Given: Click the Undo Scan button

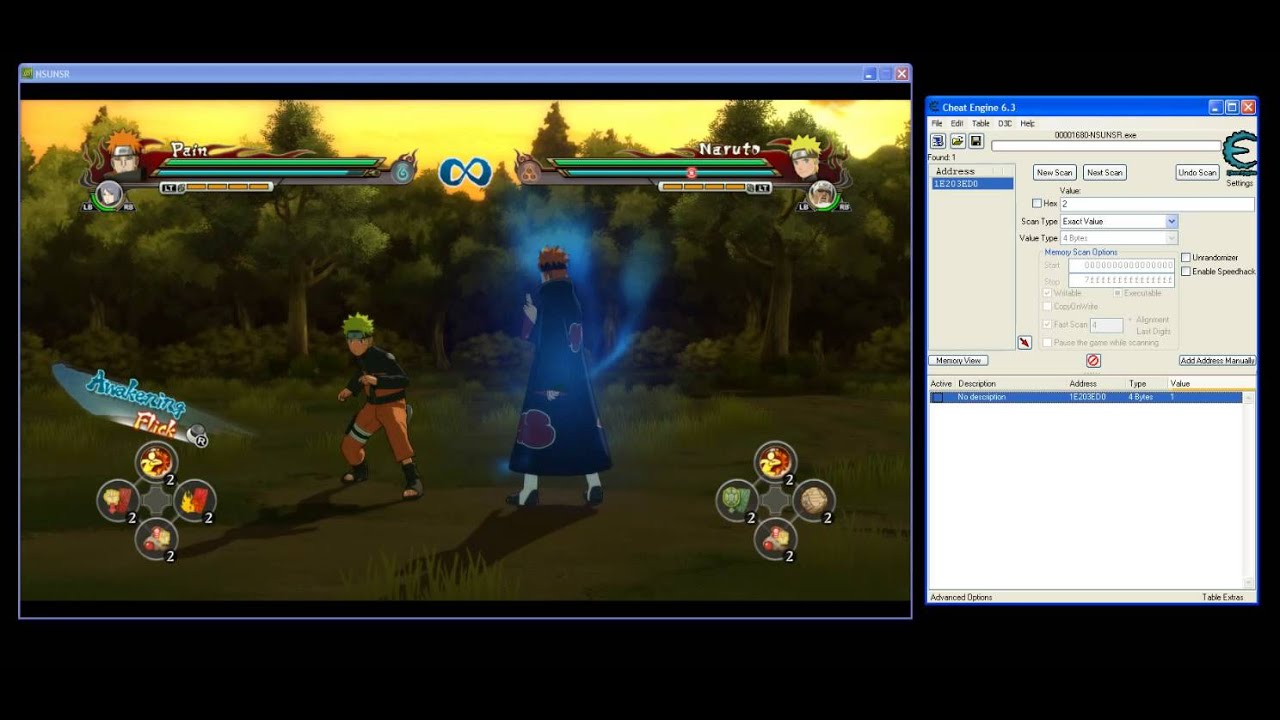Looking at the screenshot, I should [1197, 172].
